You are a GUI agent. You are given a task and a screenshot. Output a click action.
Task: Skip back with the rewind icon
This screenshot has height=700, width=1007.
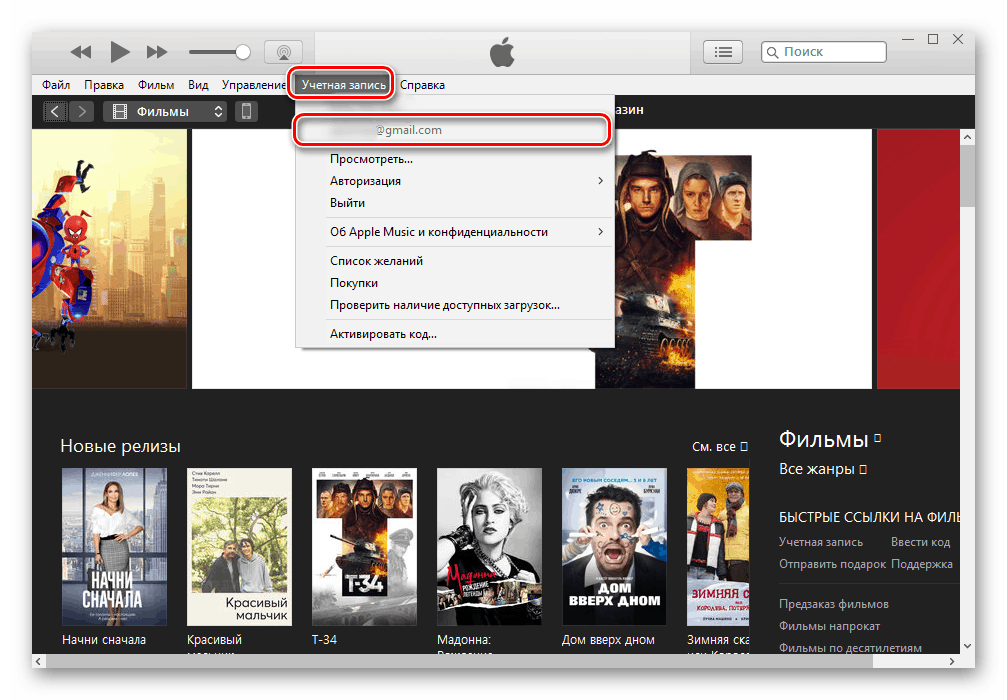point(81,52)
